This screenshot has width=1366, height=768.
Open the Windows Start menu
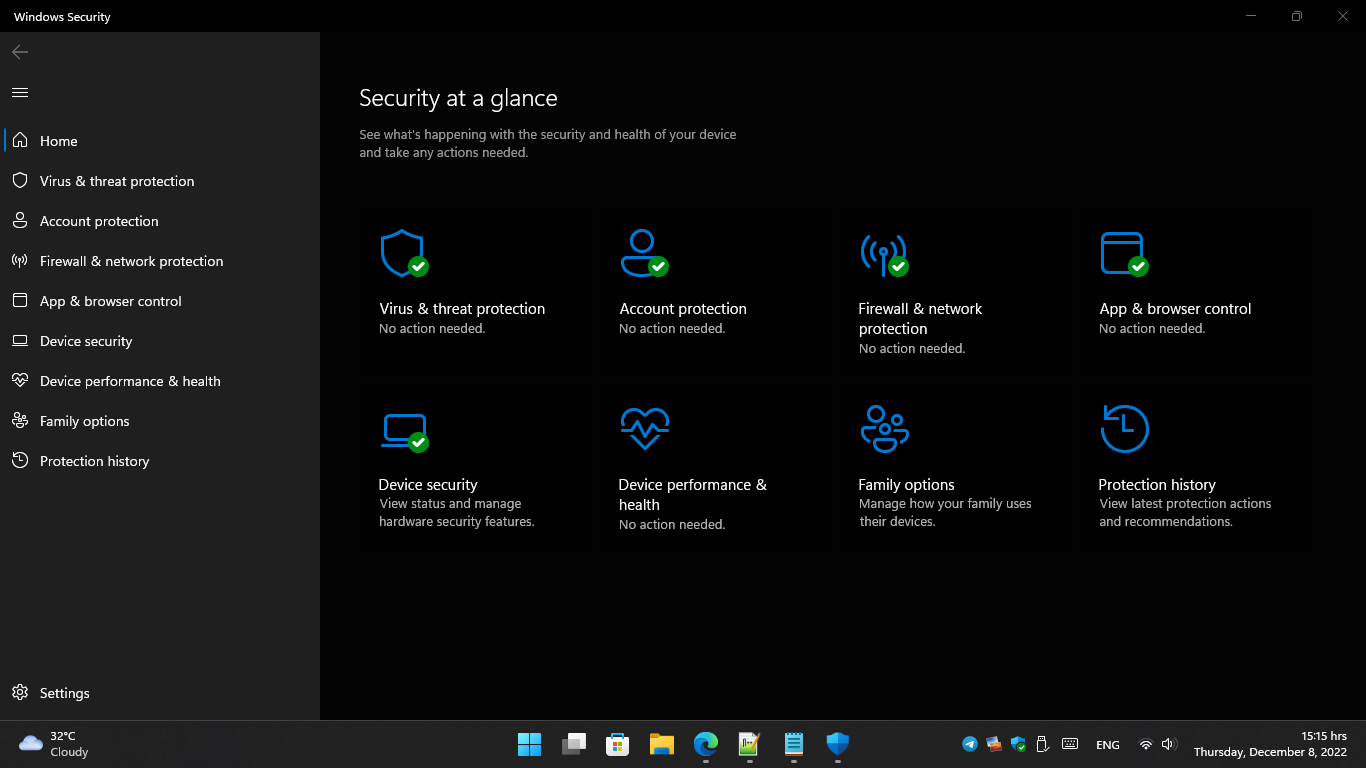529,744
